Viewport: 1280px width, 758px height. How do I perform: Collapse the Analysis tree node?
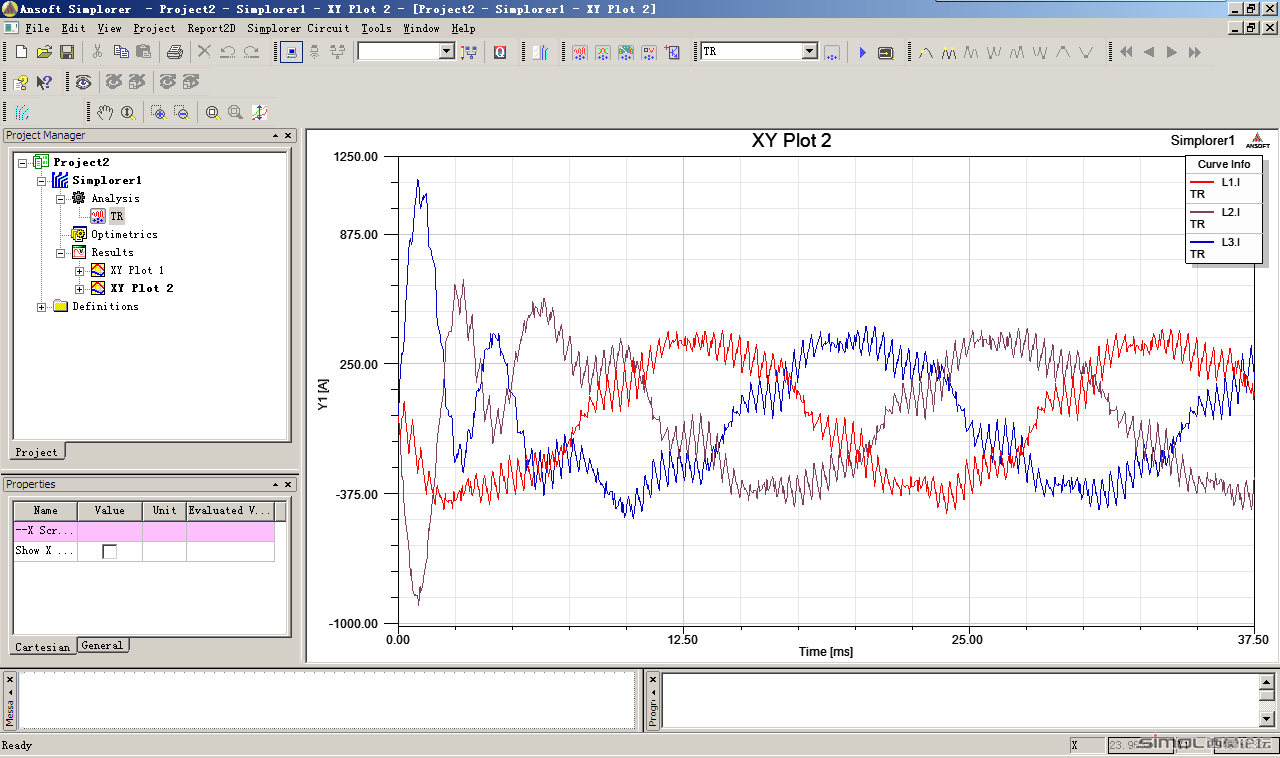(61, 198)
